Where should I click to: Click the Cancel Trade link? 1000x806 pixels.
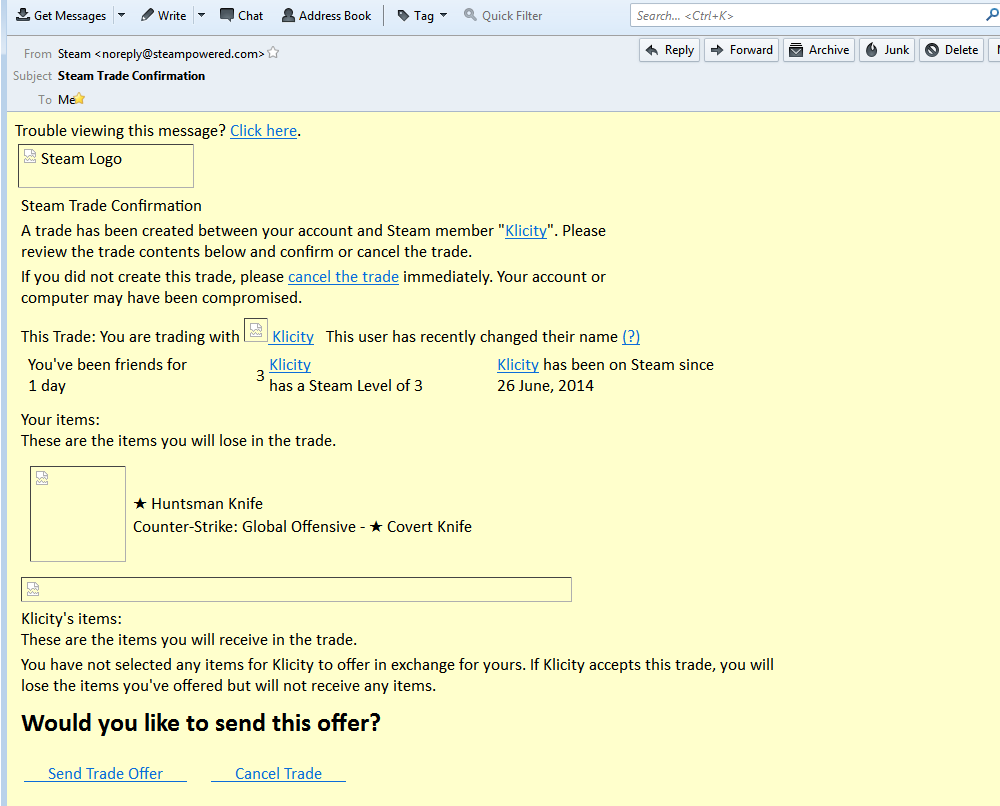coord(278,773)
